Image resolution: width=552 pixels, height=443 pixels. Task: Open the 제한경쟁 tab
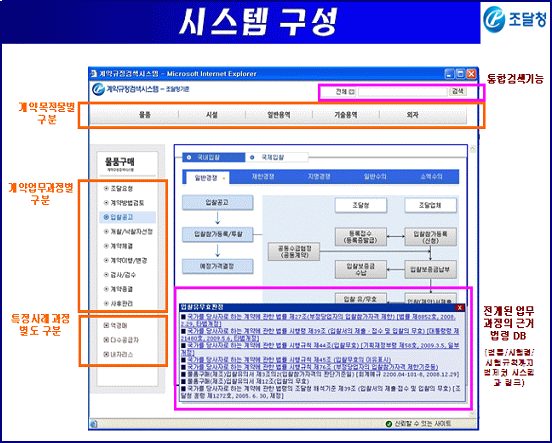coord(263,177)
